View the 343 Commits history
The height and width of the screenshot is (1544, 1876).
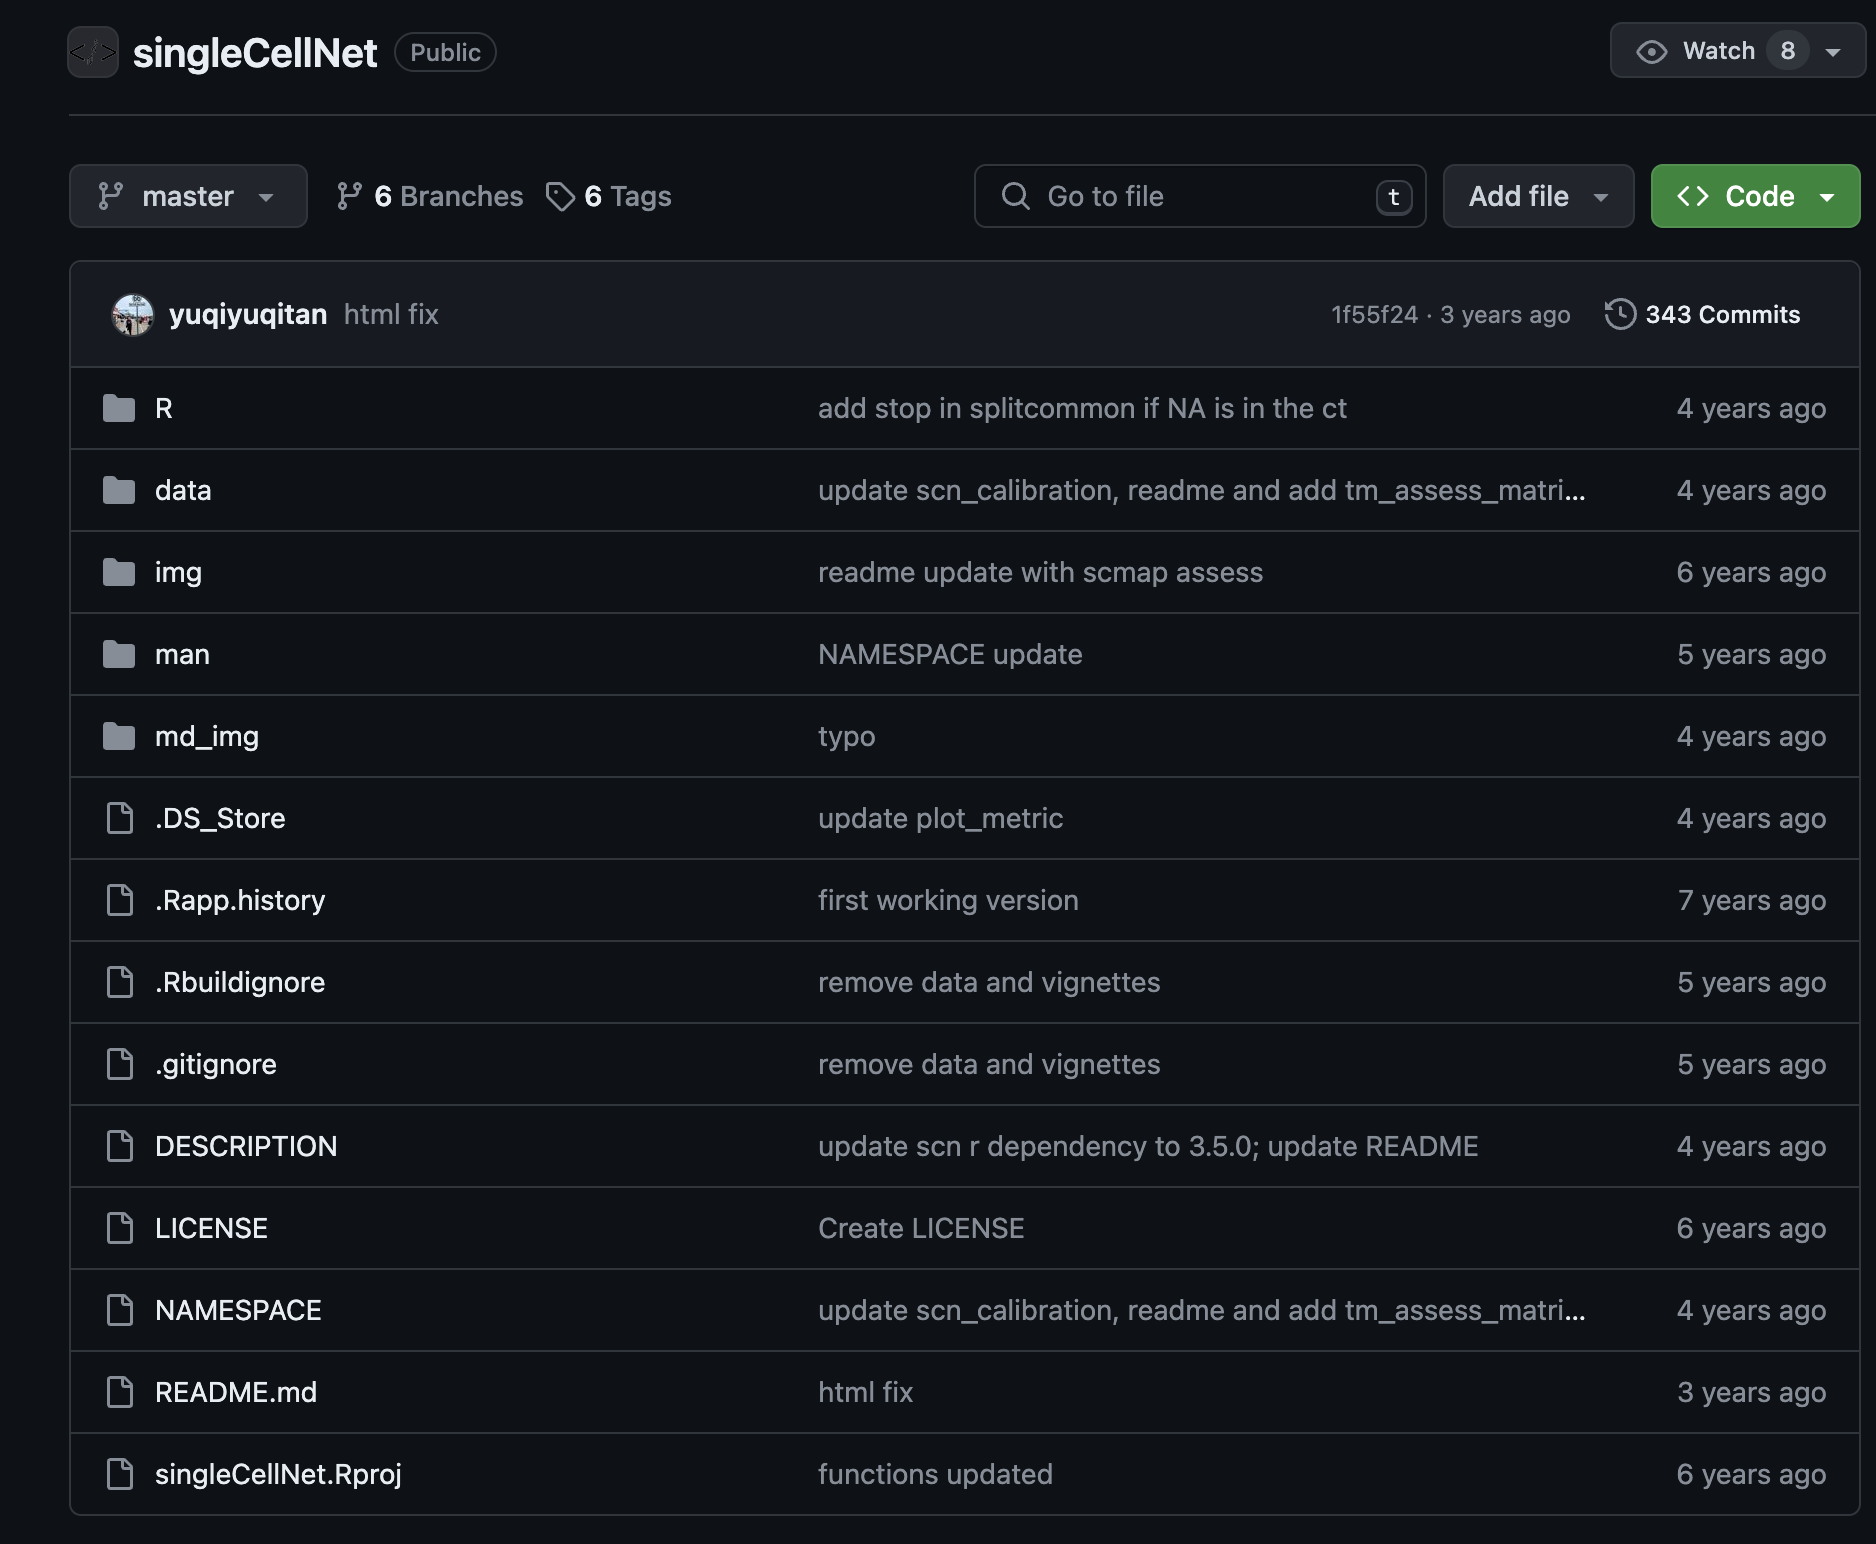1703,314
